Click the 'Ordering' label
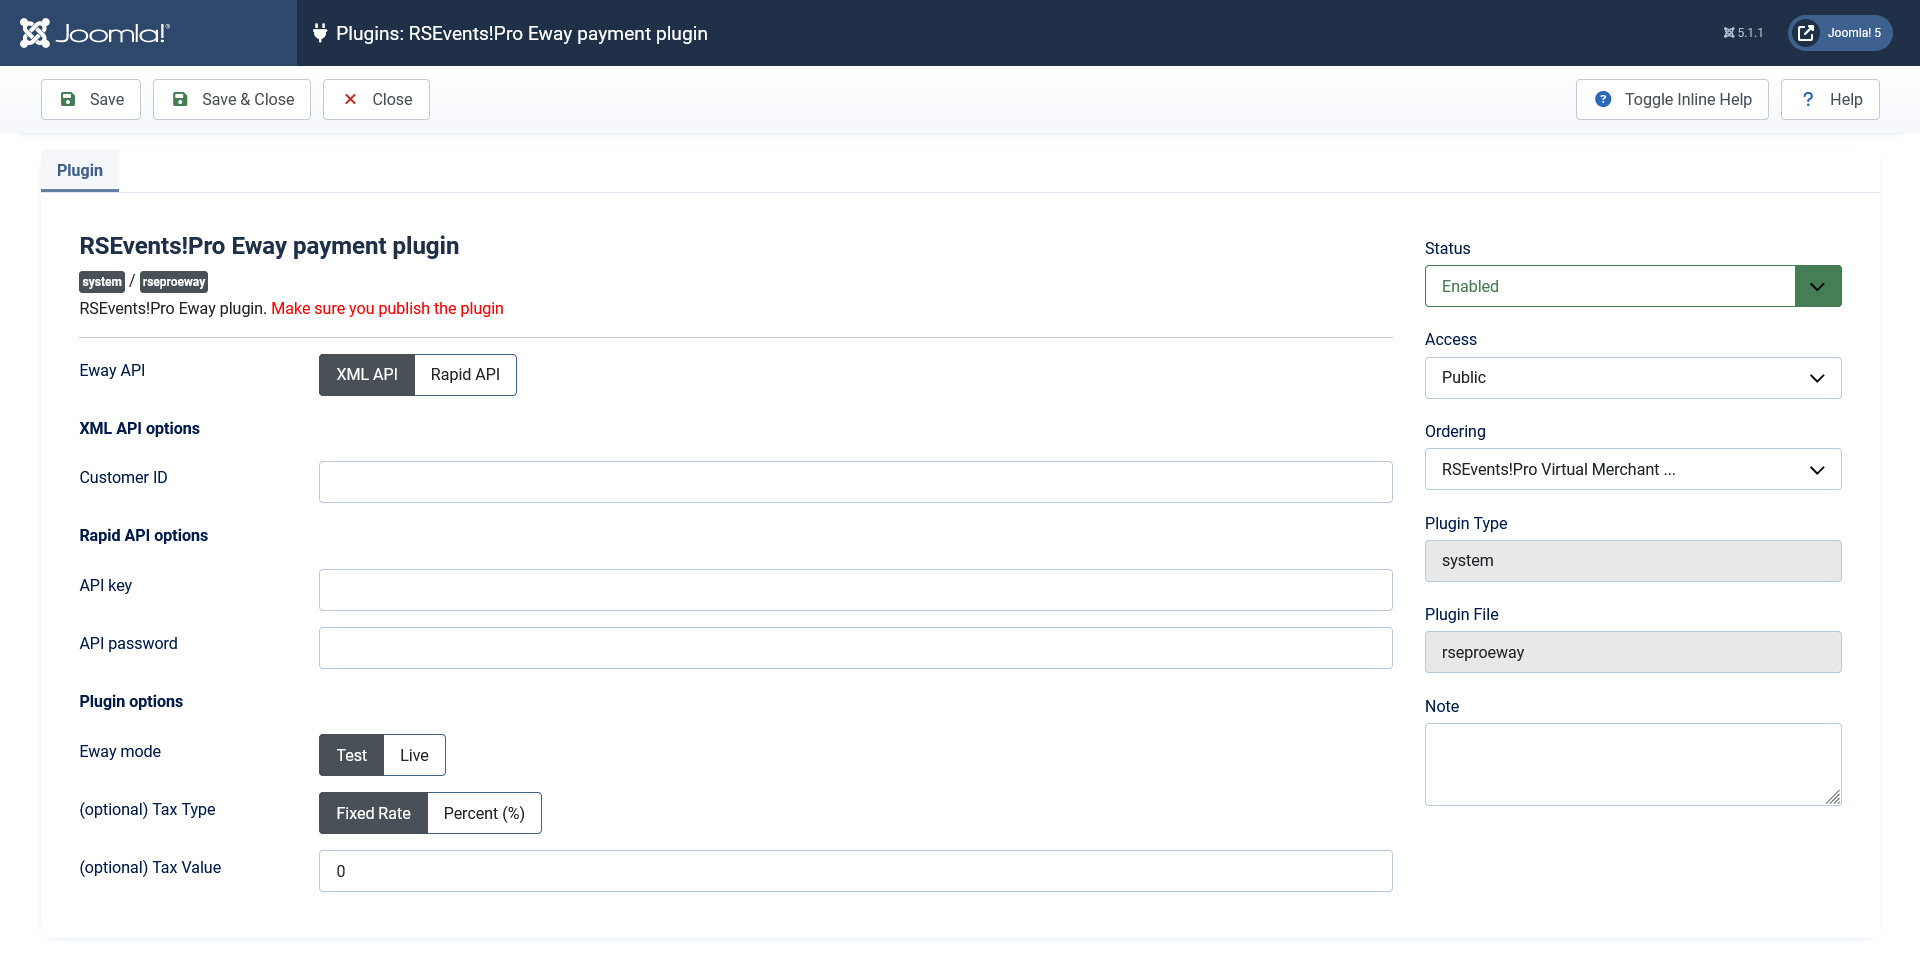 point(1455,431)
